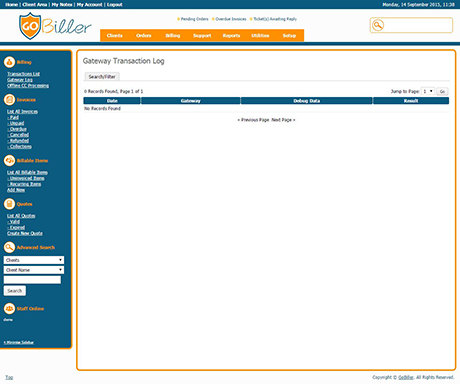Image resolution: width=460 pixels, height=384 pixels.
Task: Click the header search magnifier icon
Action: (x=378, y=25)
